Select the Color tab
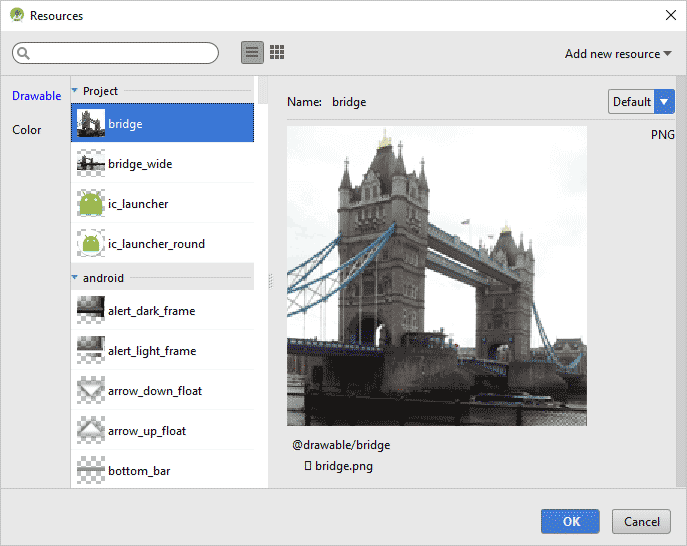Viewport: 687px width, 546px height. click(27, 130)
